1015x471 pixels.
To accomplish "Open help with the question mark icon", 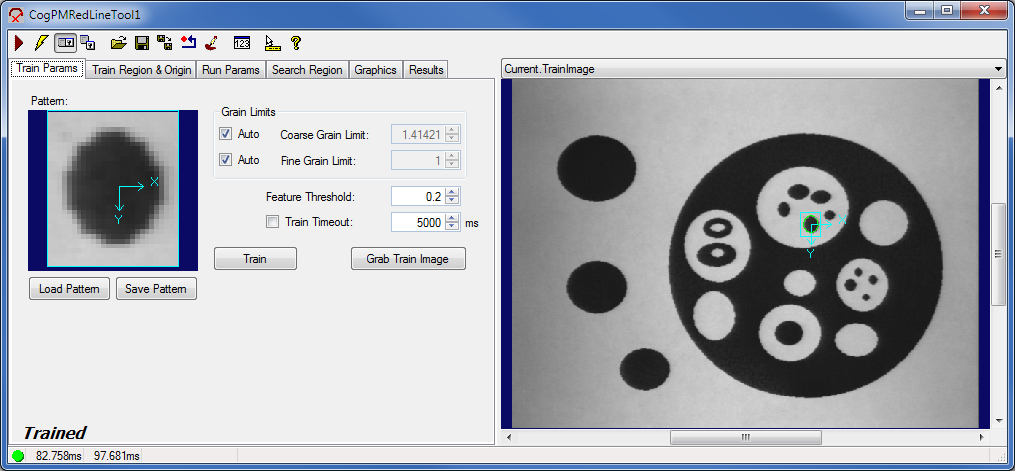I will (x=296, y=43).
